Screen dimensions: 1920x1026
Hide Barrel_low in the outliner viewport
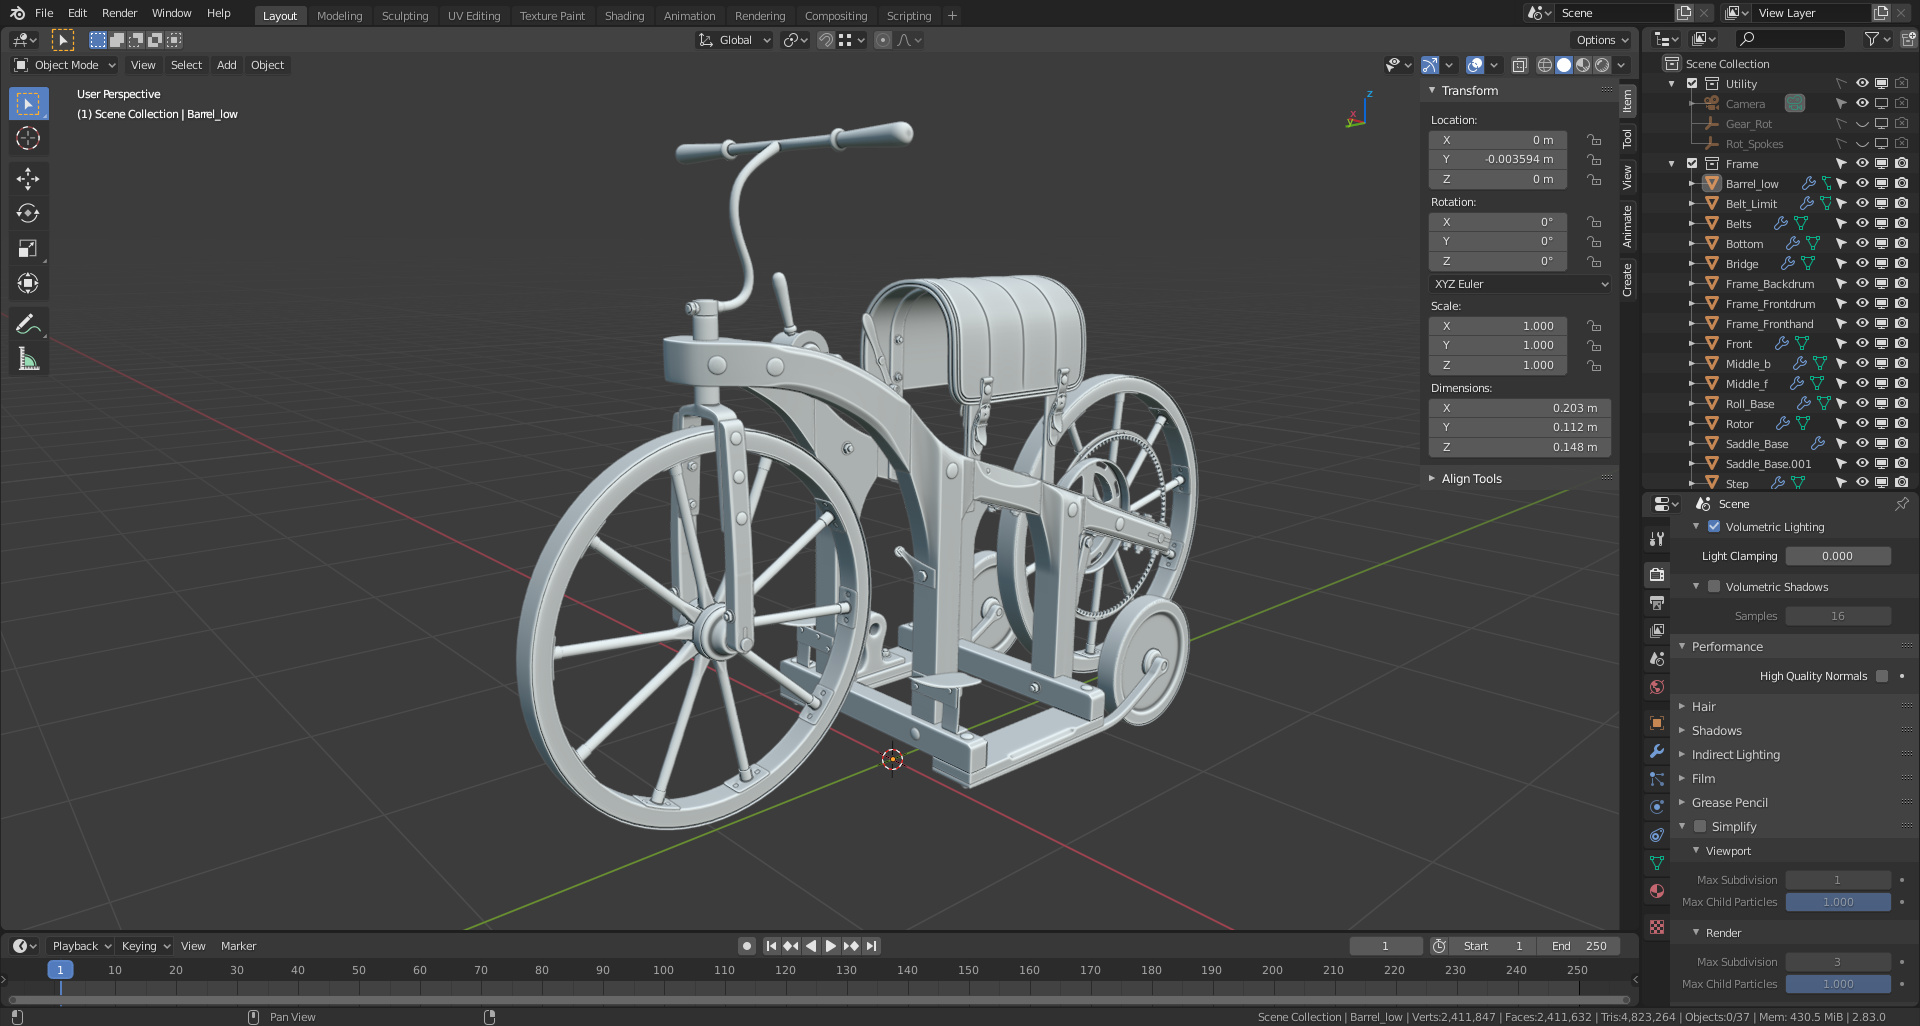tap(1862, 184)
